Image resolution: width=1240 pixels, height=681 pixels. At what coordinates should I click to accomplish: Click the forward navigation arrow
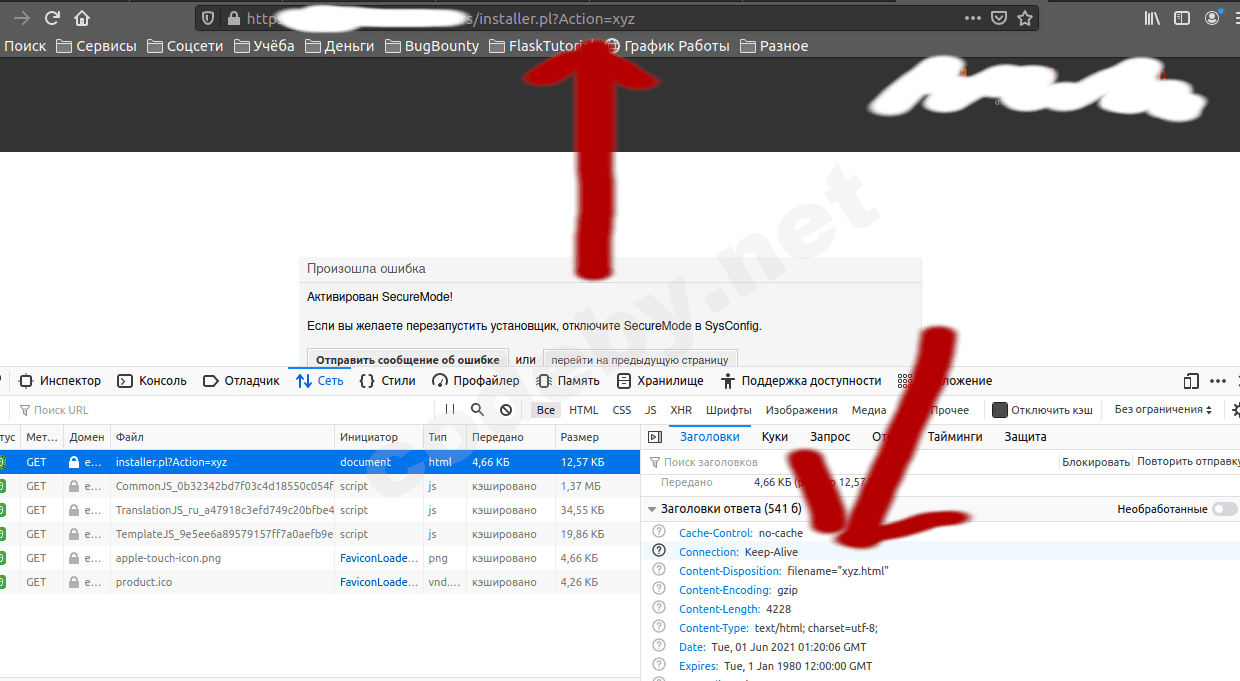pyautogui.click(x=21, y=18)
